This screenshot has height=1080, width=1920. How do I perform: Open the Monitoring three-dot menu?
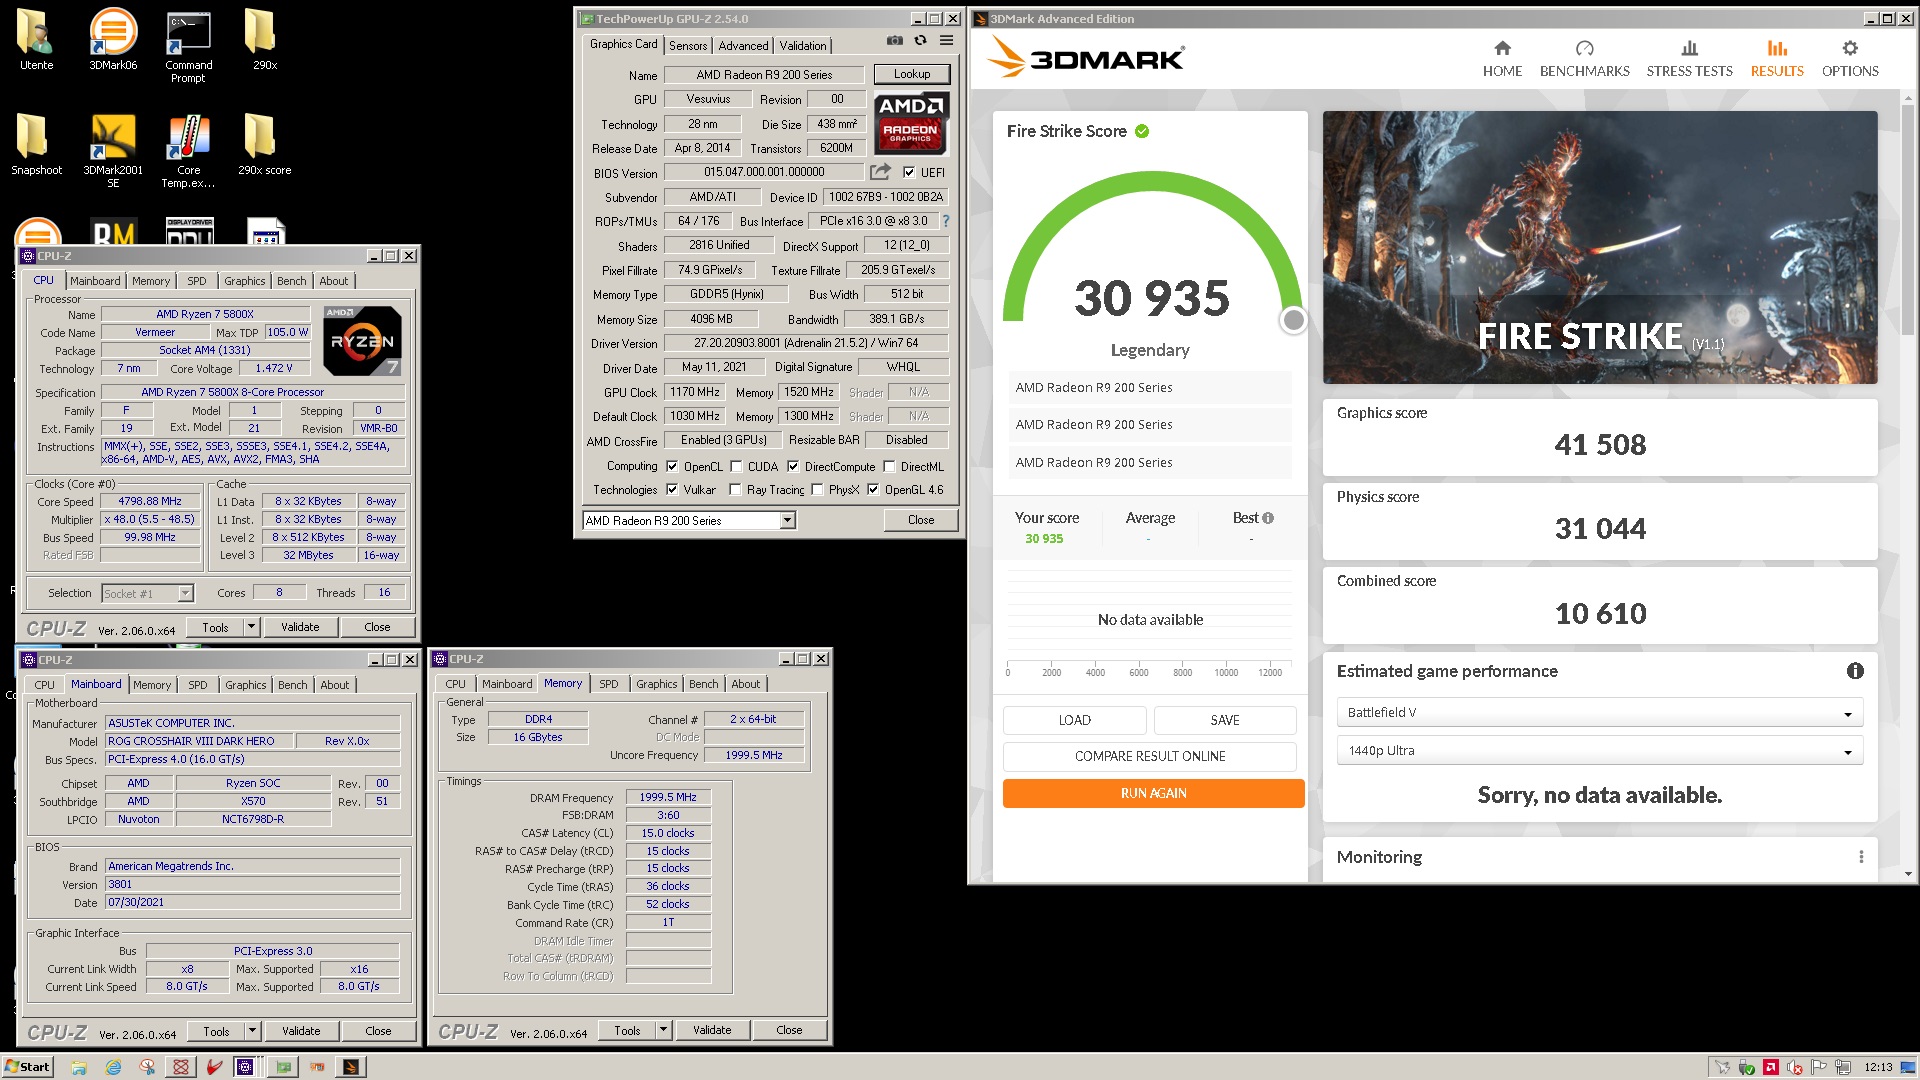[x=1861, y=857]
